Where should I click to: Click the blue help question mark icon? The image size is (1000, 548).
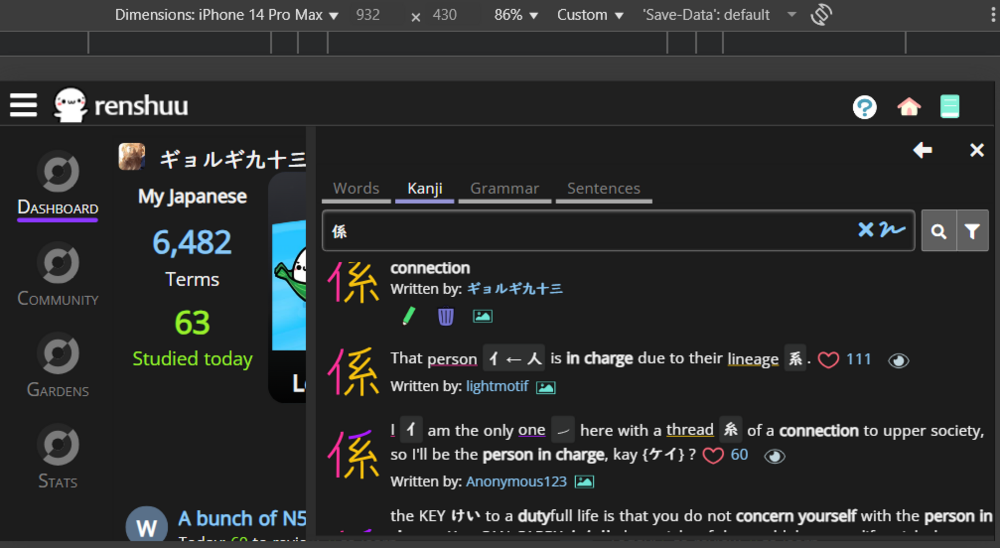865,107
